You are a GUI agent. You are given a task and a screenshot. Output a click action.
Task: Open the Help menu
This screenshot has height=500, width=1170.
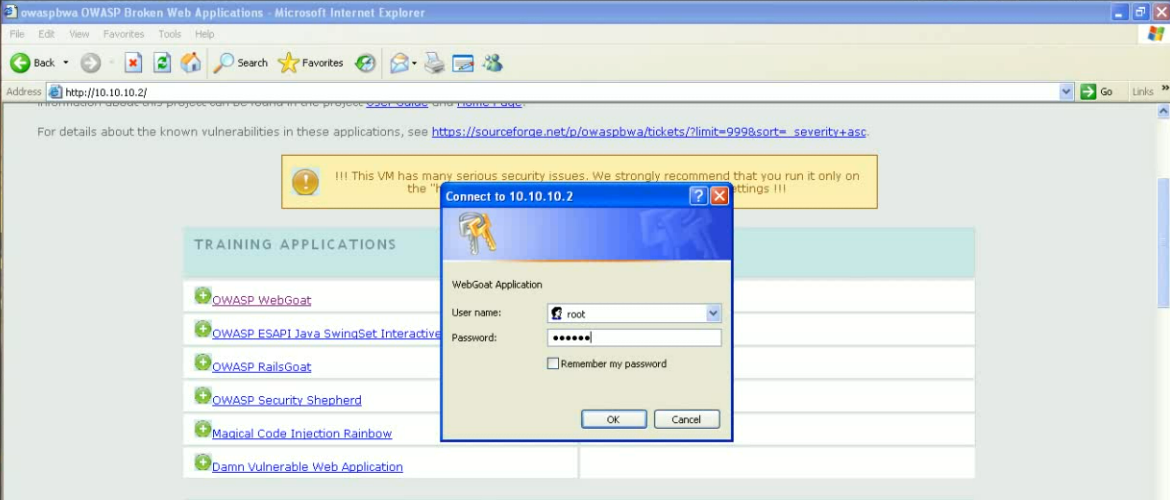pos(204,34)
